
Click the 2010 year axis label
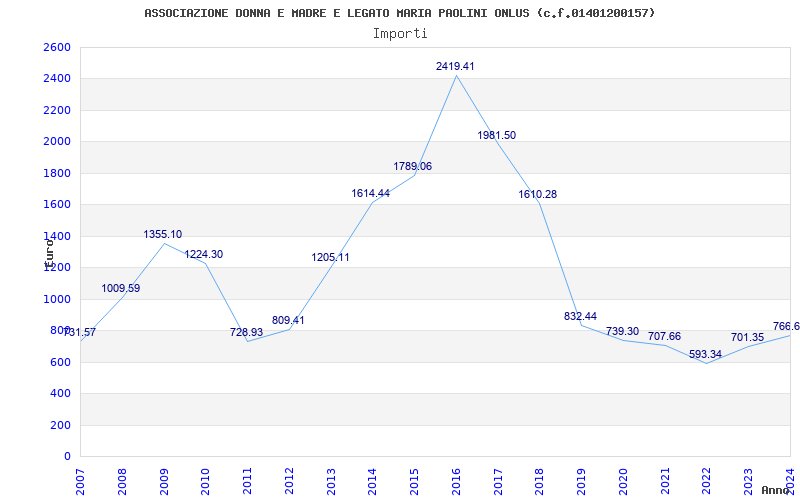click(x=205, y=482)
